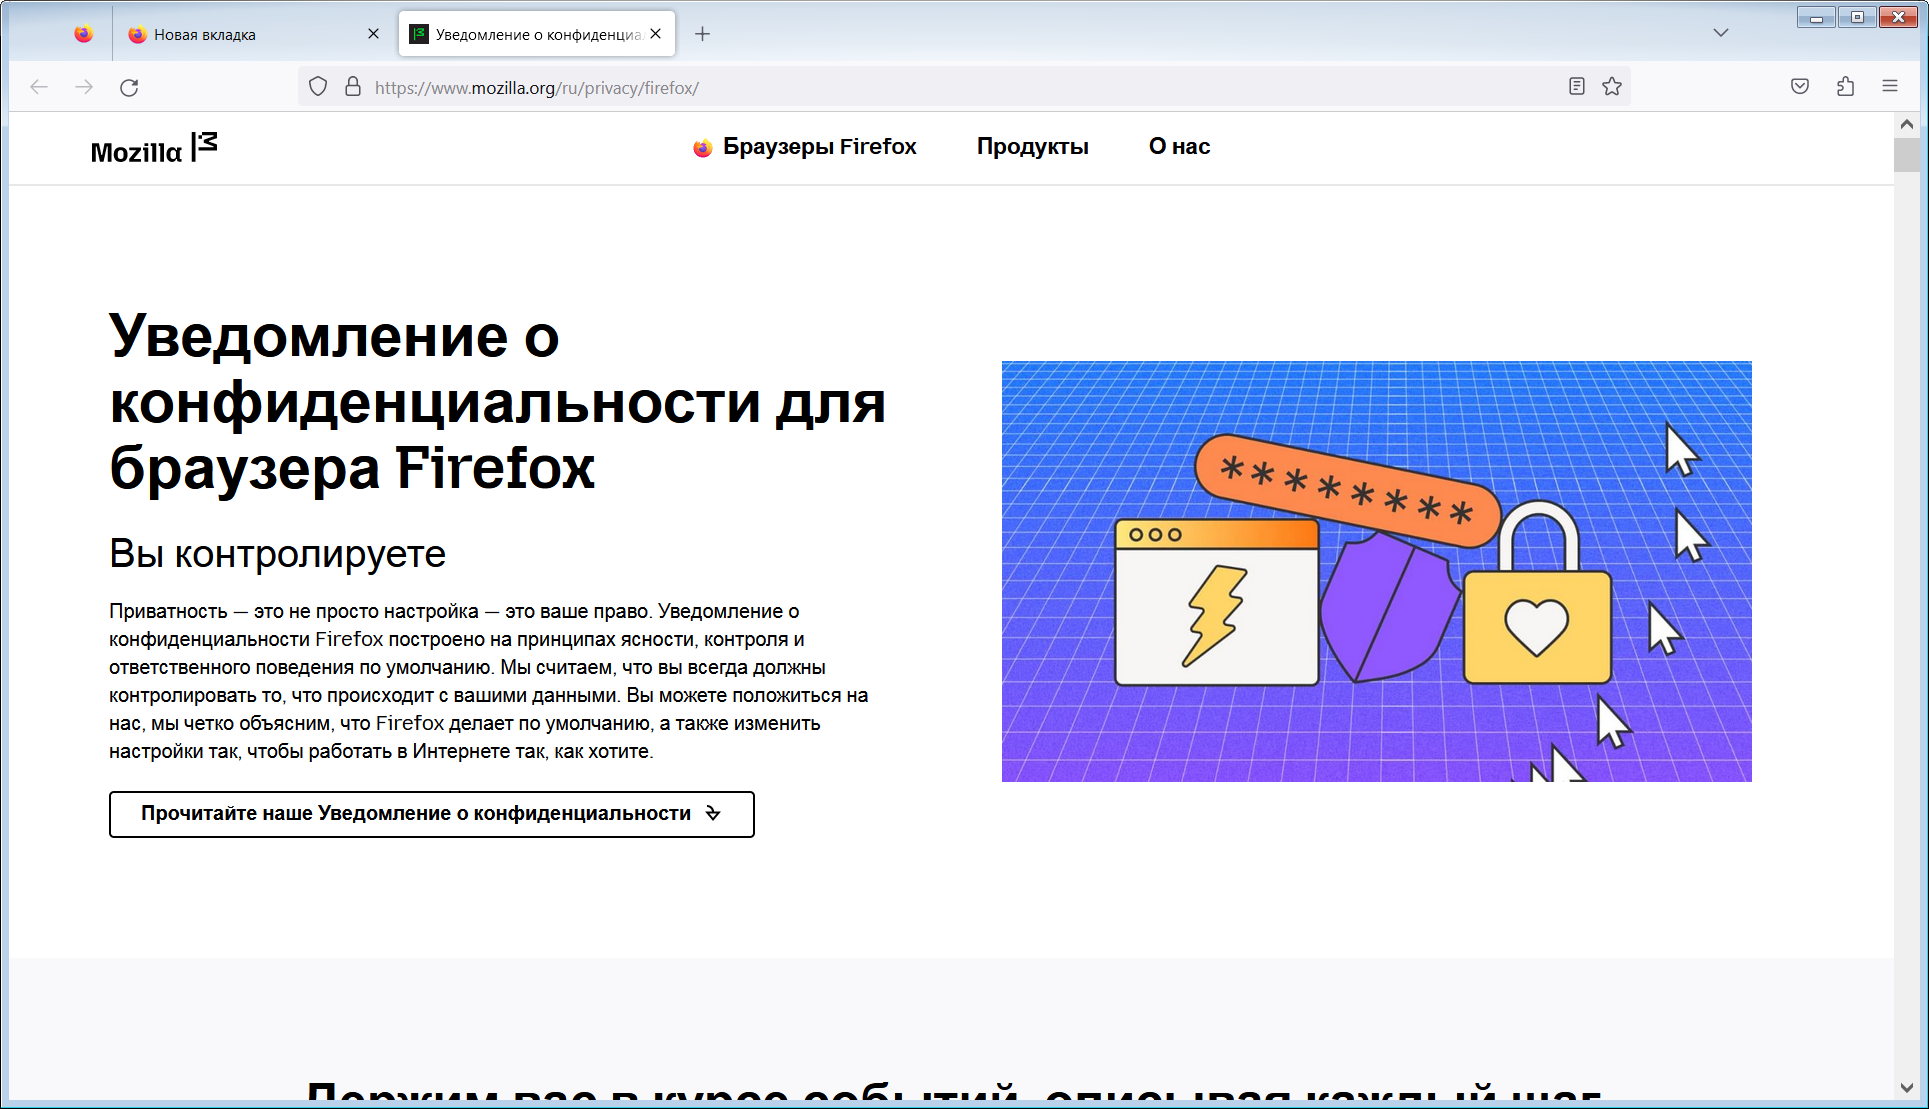Close the Новая вкладка tab
The height and width of the screenshot is (1109, 1929).
coord(373,34)
